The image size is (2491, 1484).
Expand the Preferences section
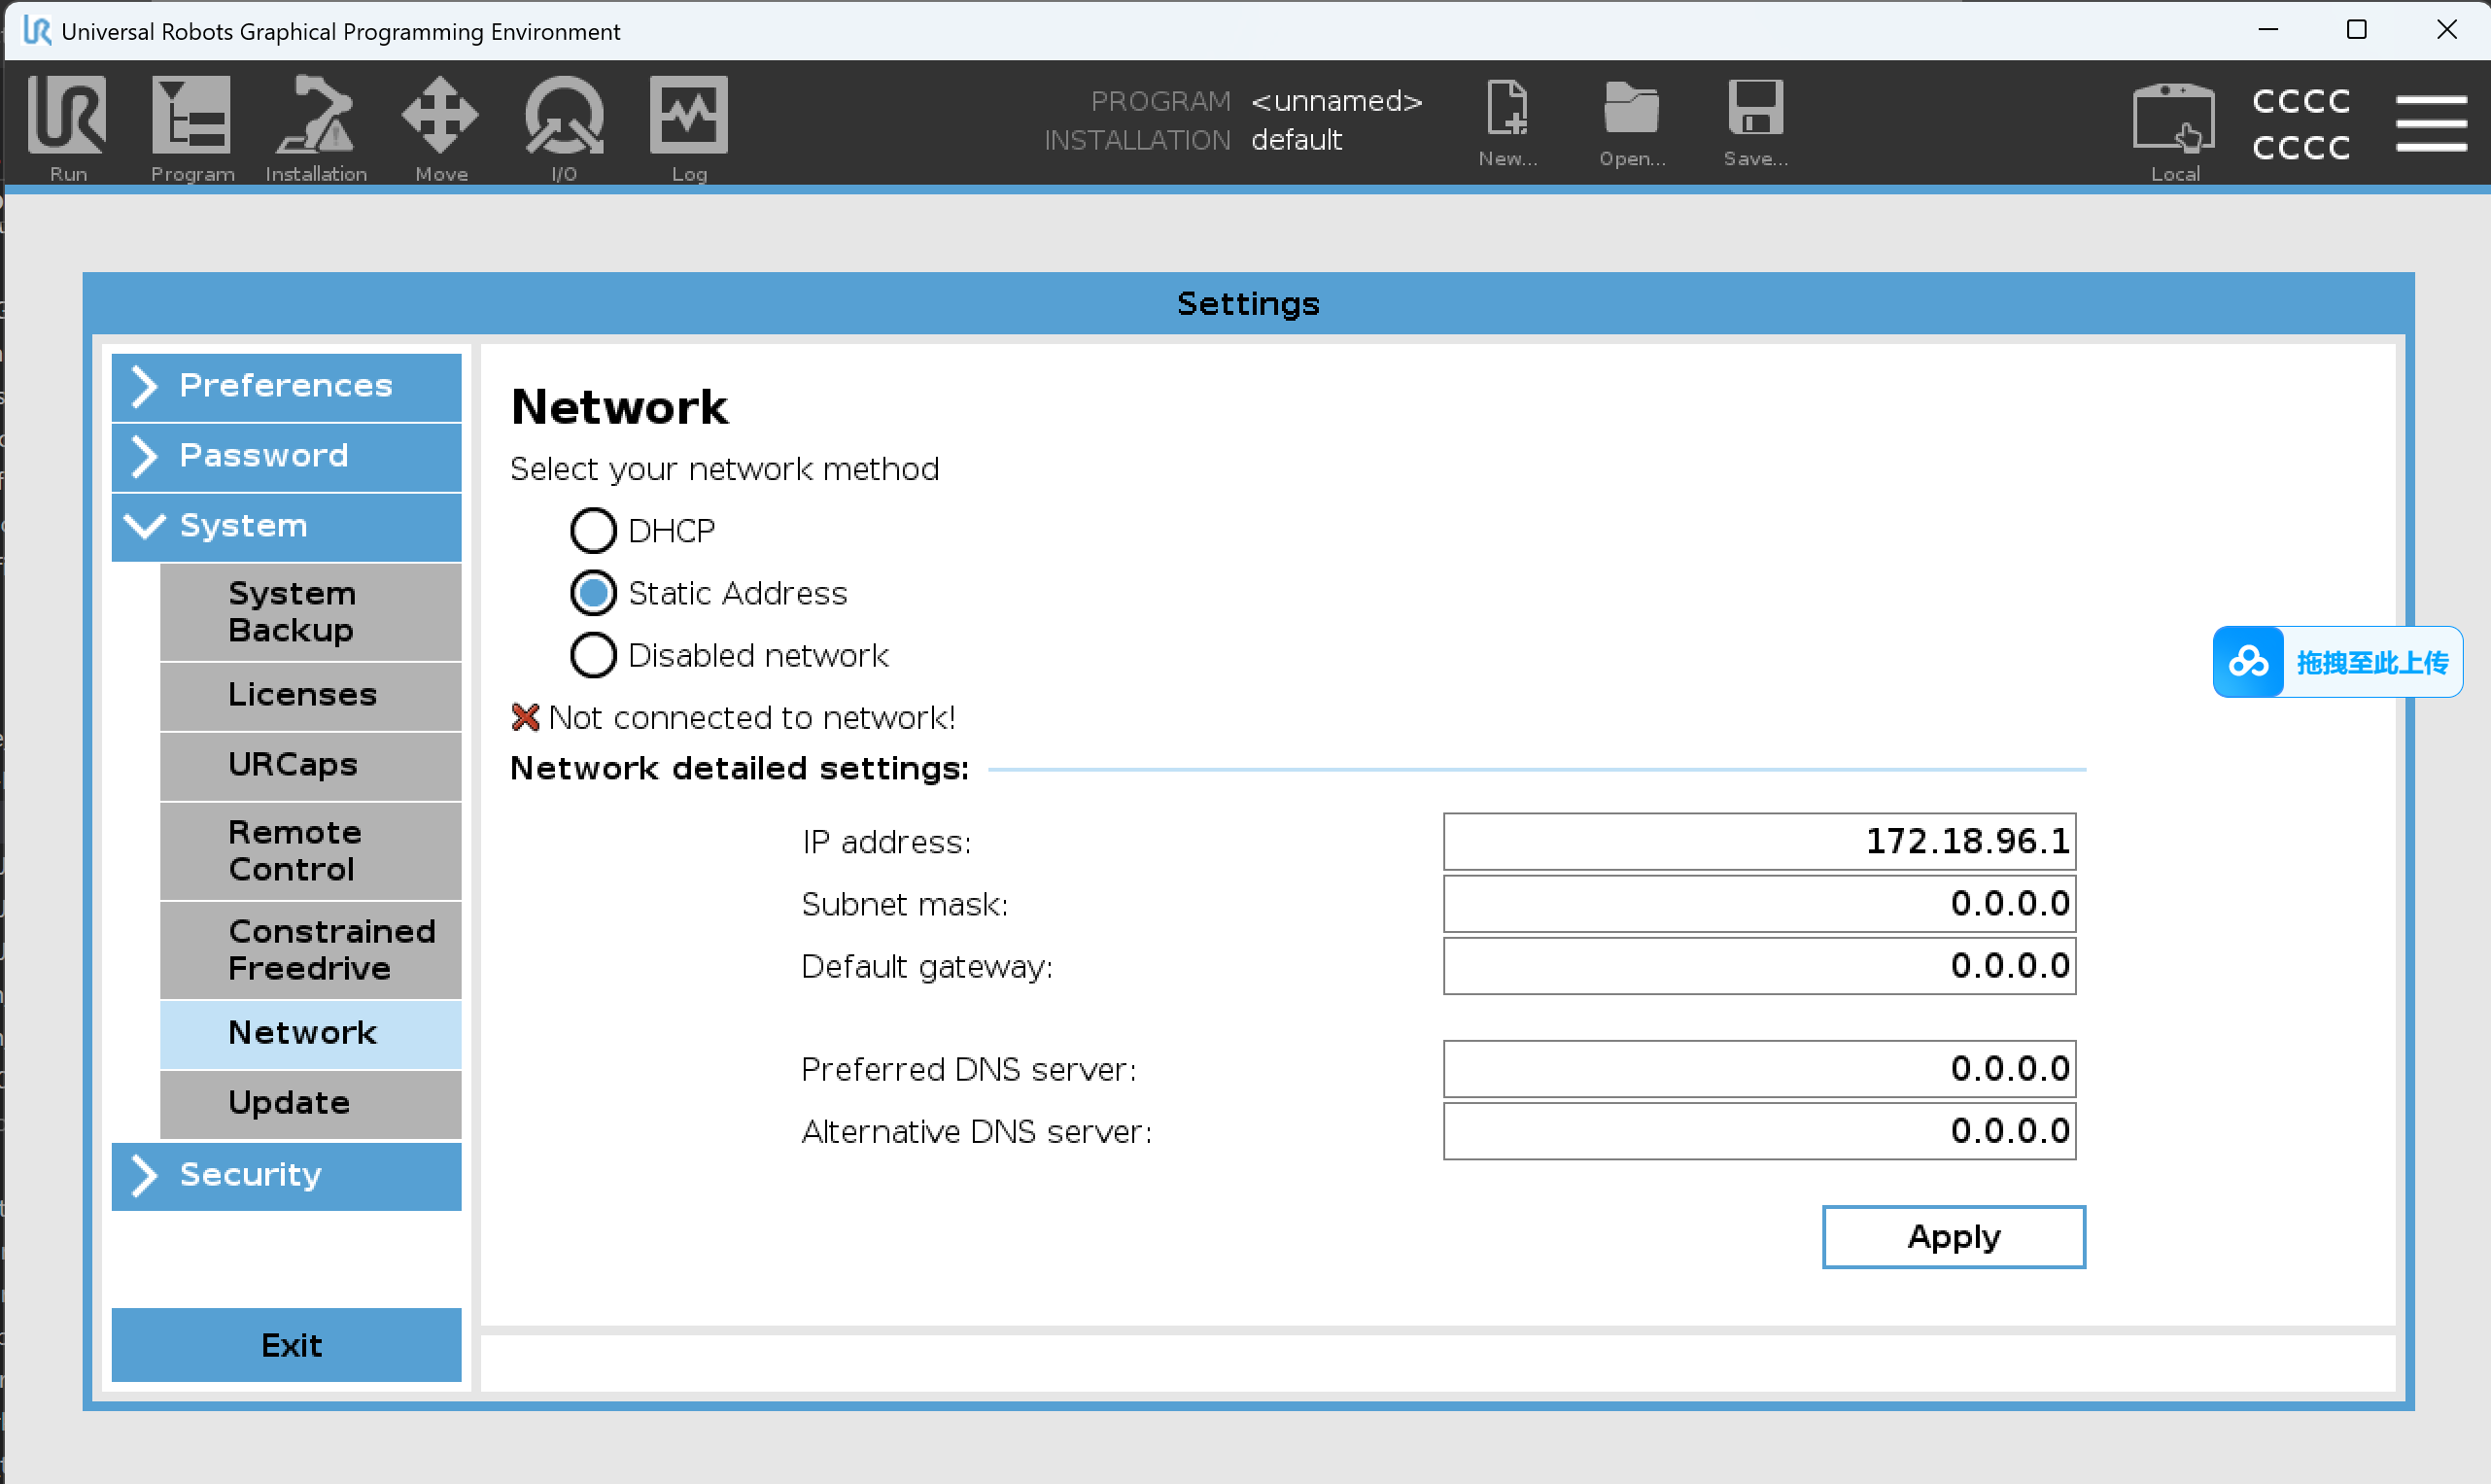pos(286,386)
